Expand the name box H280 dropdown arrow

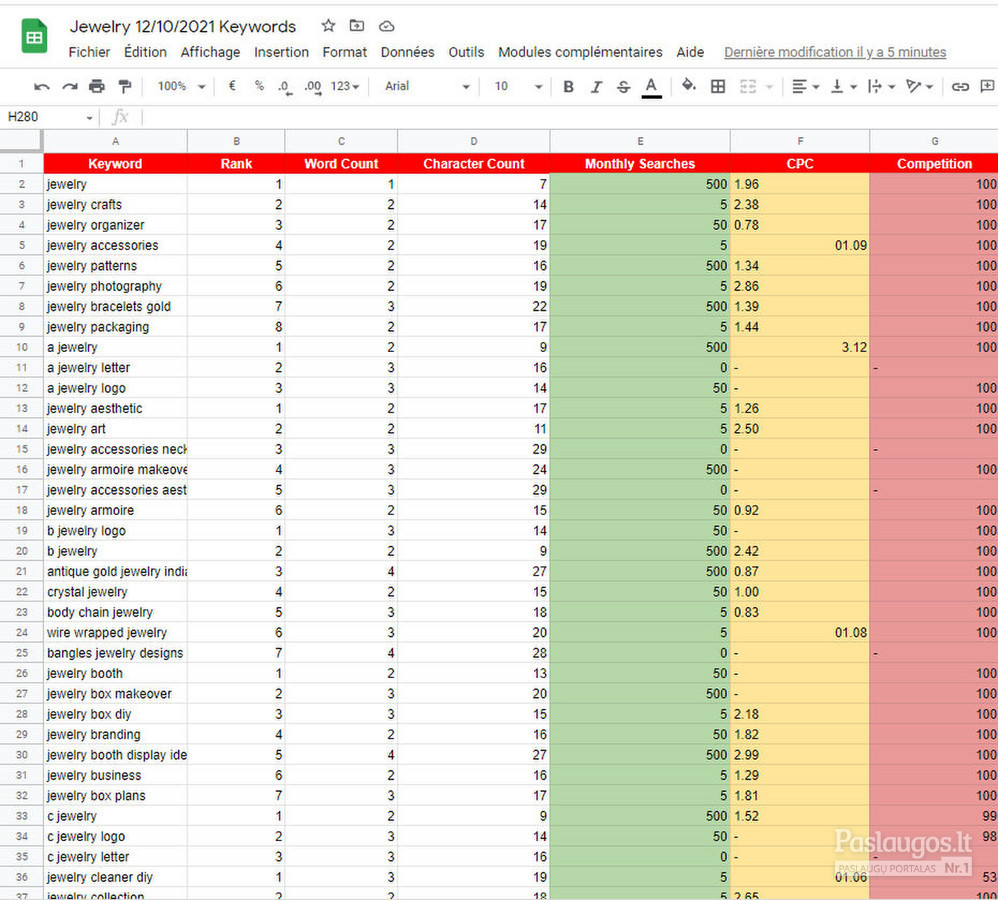(x=90, y=118)
